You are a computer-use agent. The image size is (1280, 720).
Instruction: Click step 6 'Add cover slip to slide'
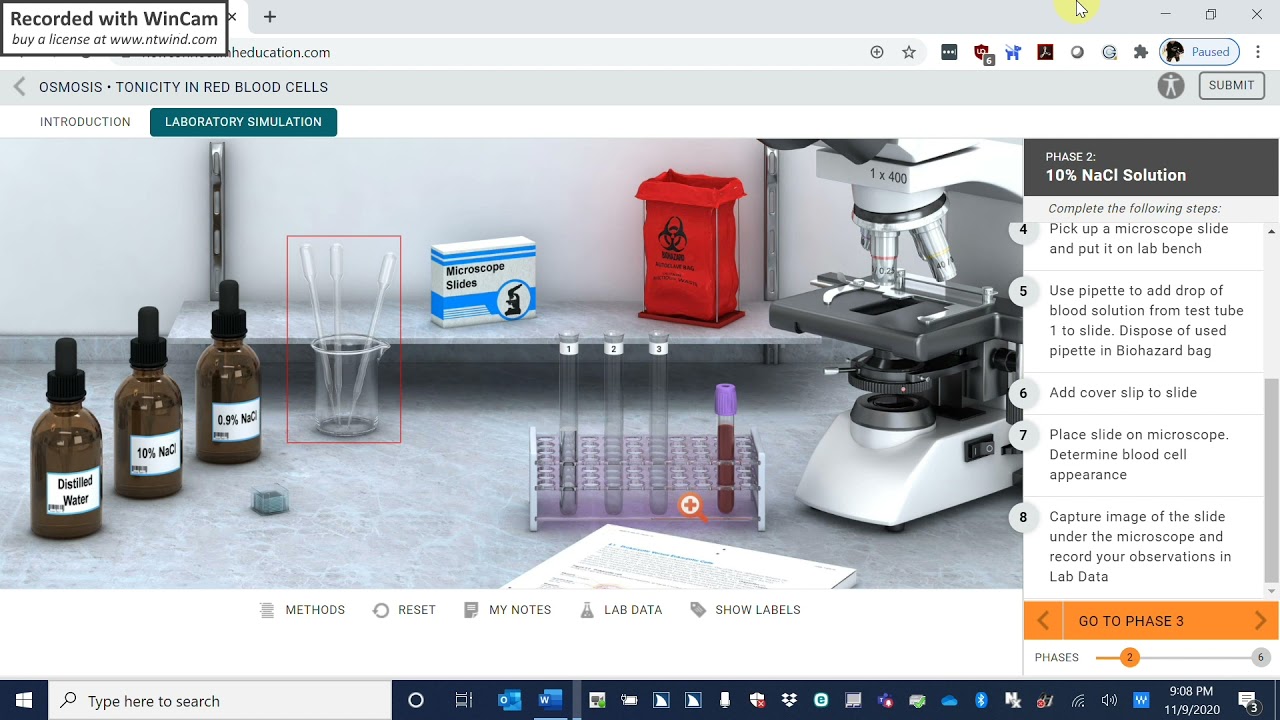[x=1123, y=393]
